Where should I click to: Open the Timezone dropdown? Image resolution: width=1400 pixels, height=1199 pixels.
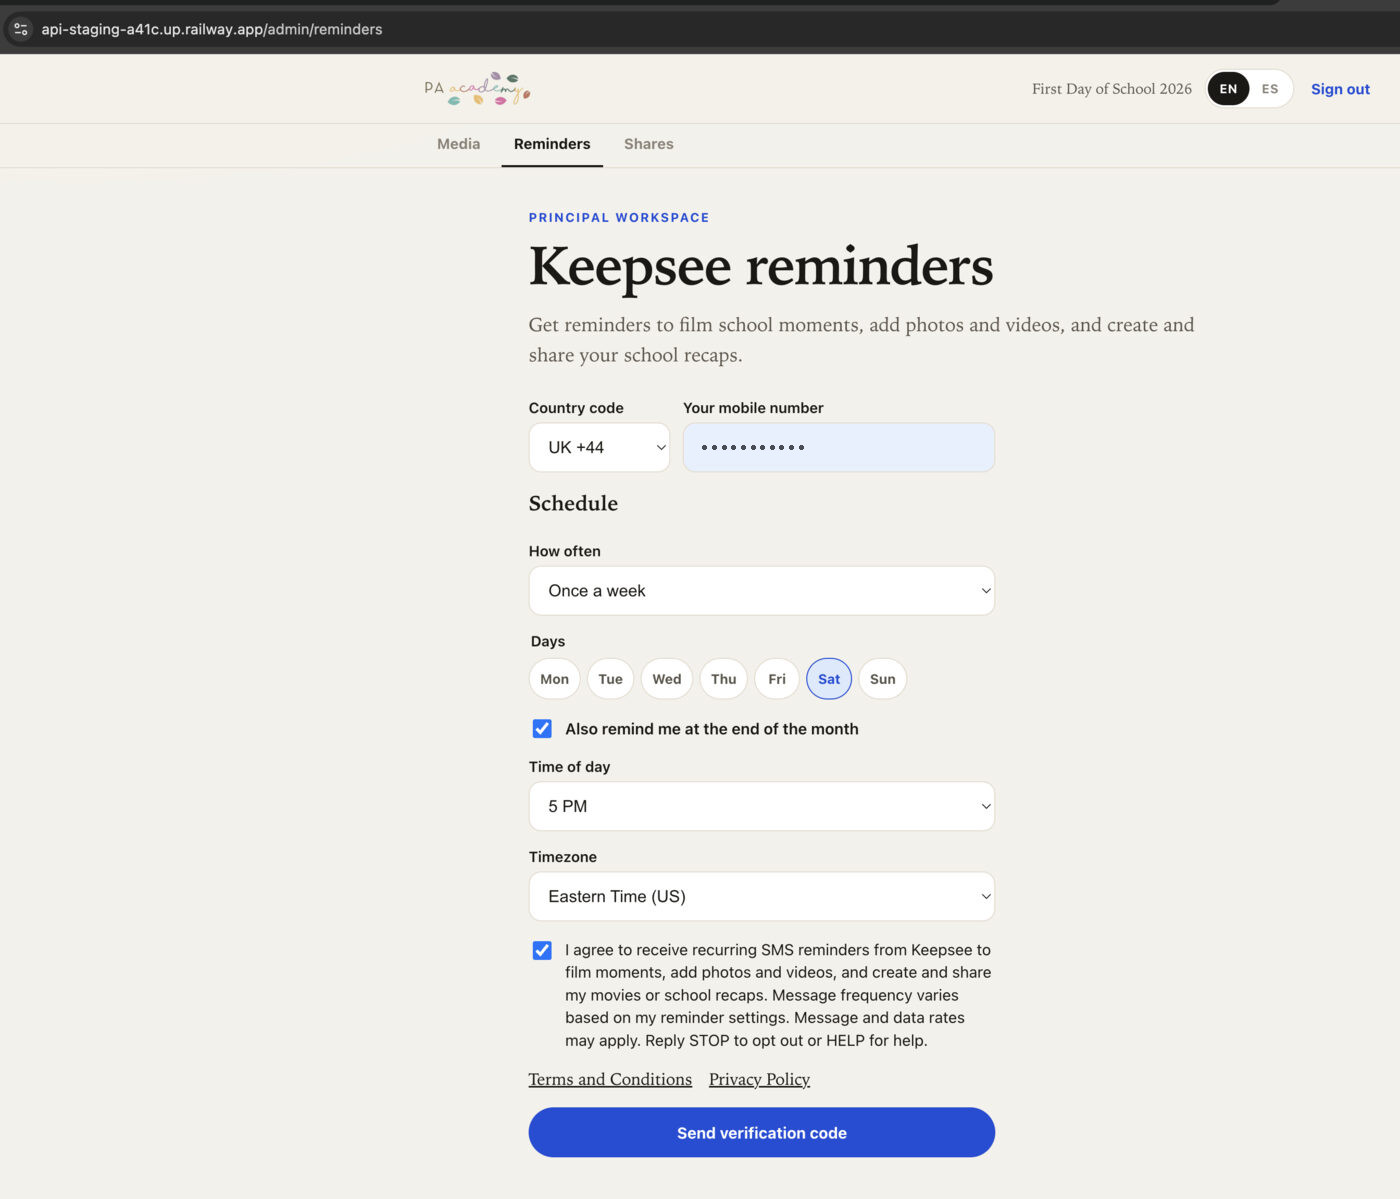762,896
